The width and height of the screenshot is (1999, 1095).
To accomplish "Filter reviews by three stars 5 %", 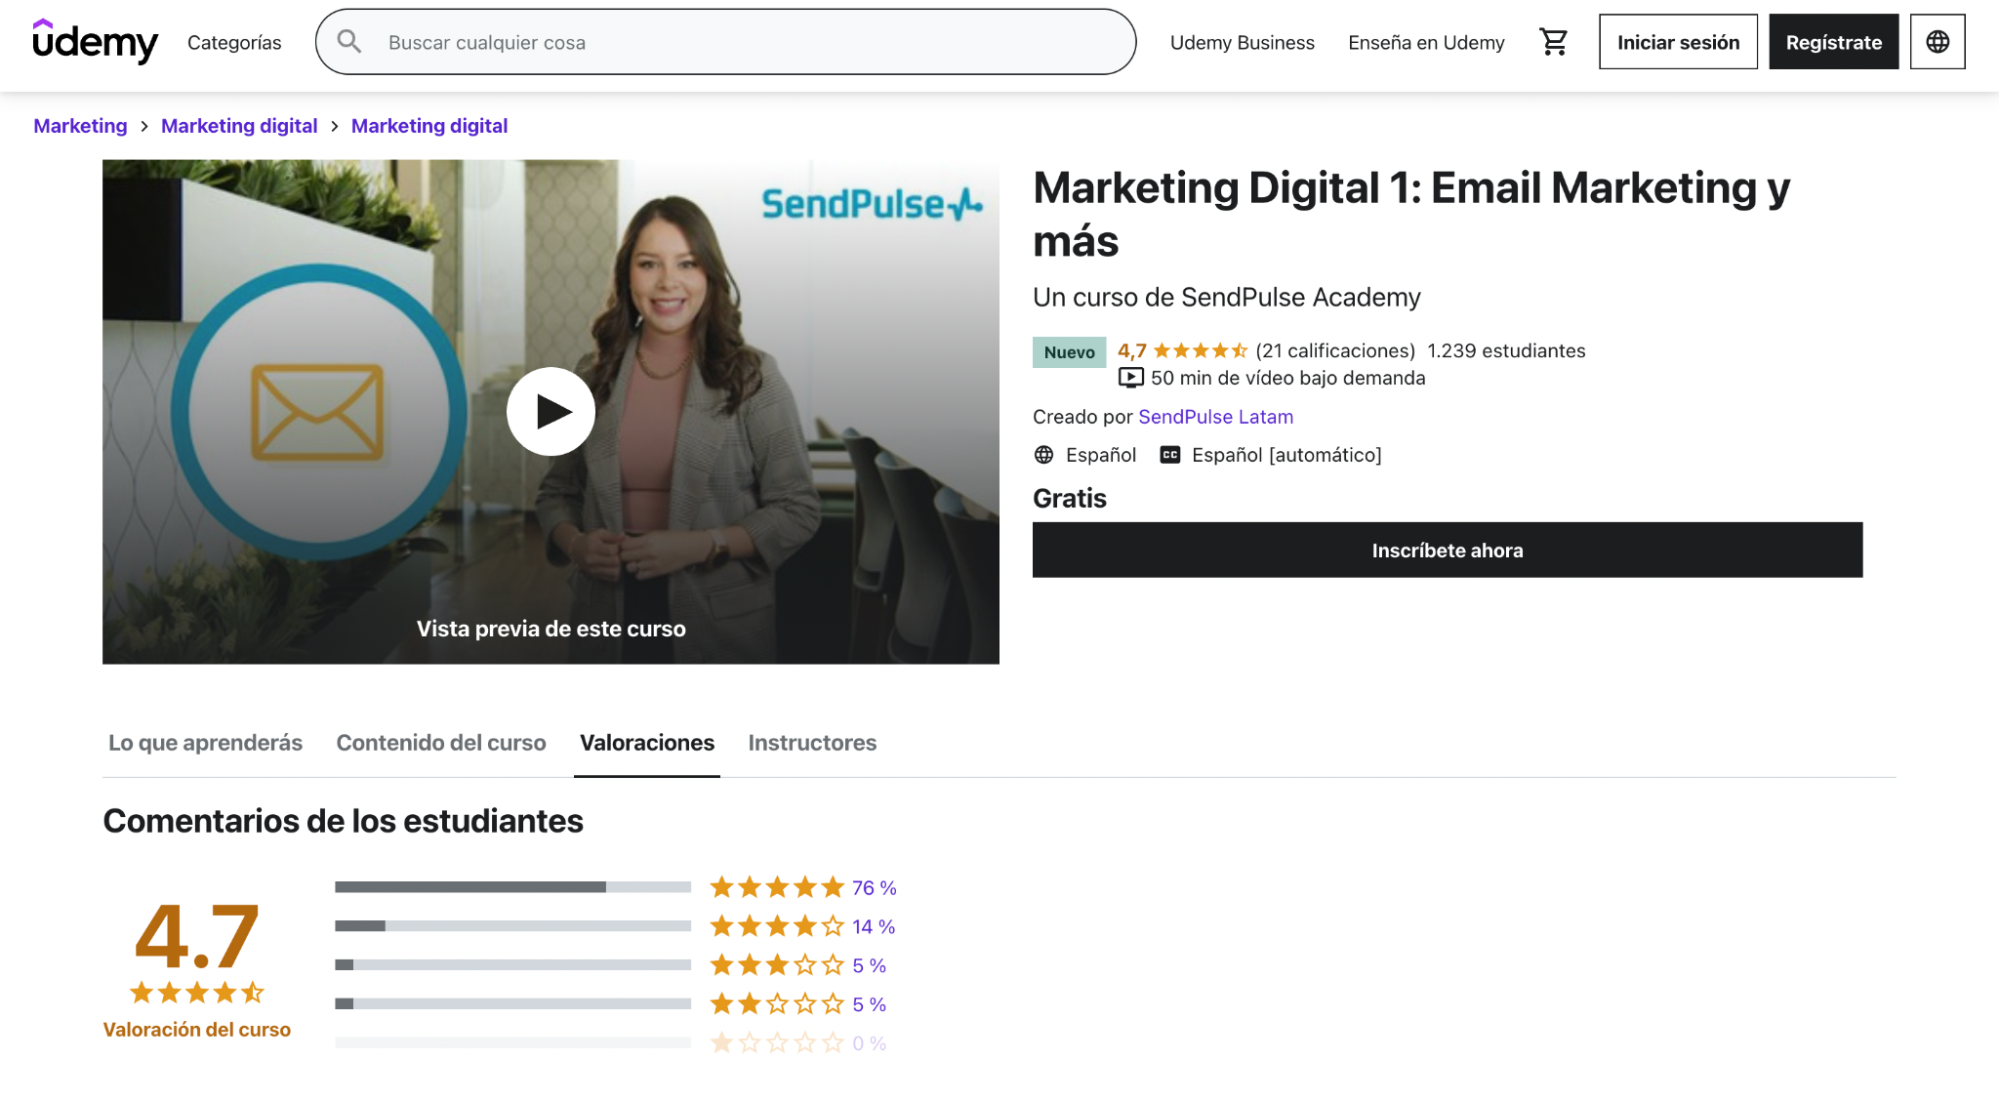I will click(x=612, y=965).
